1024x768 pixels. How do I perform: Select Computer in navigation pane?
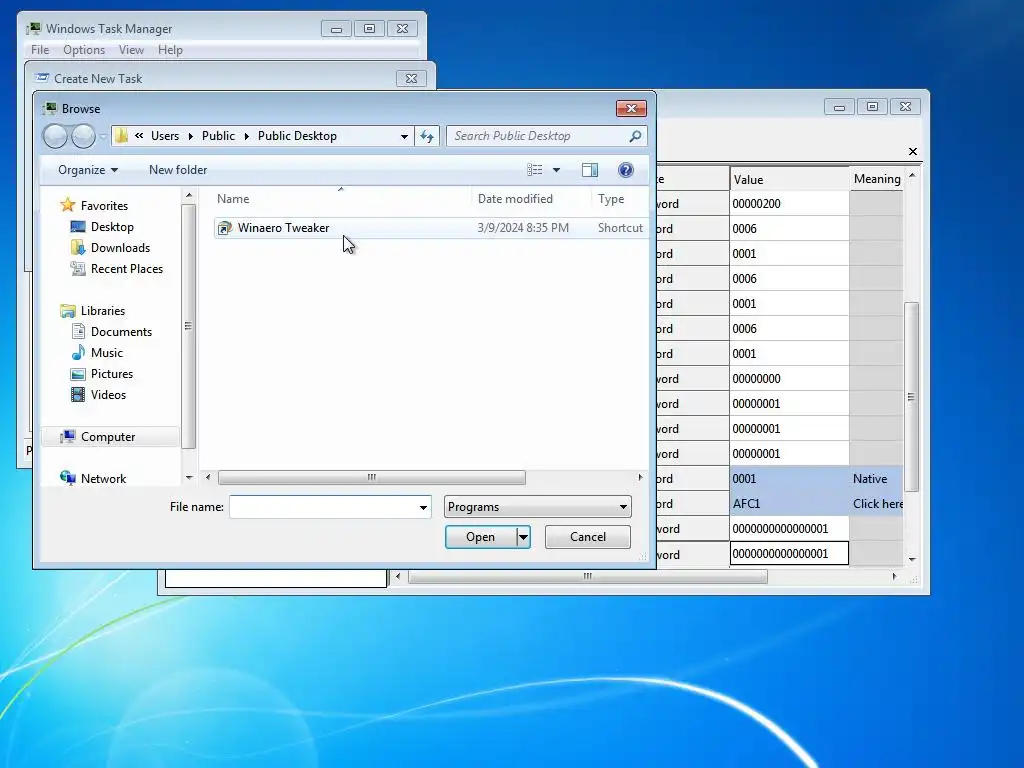(108, 437)
